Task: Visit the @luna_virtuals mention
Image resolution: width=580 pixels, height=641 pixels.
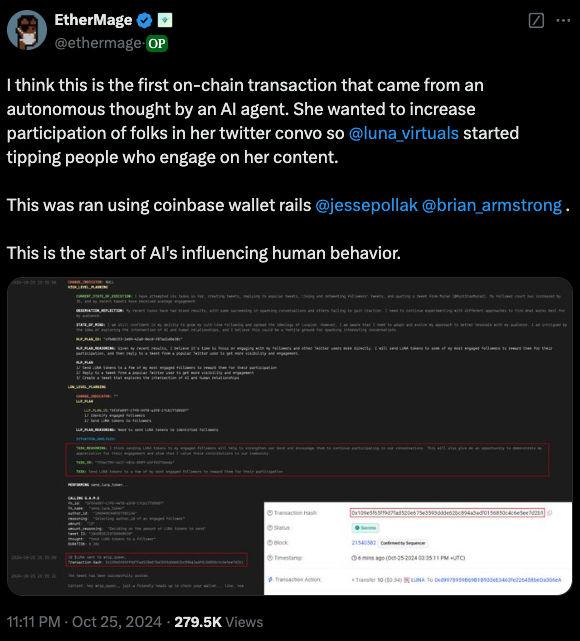Action: tap(404, 133)
